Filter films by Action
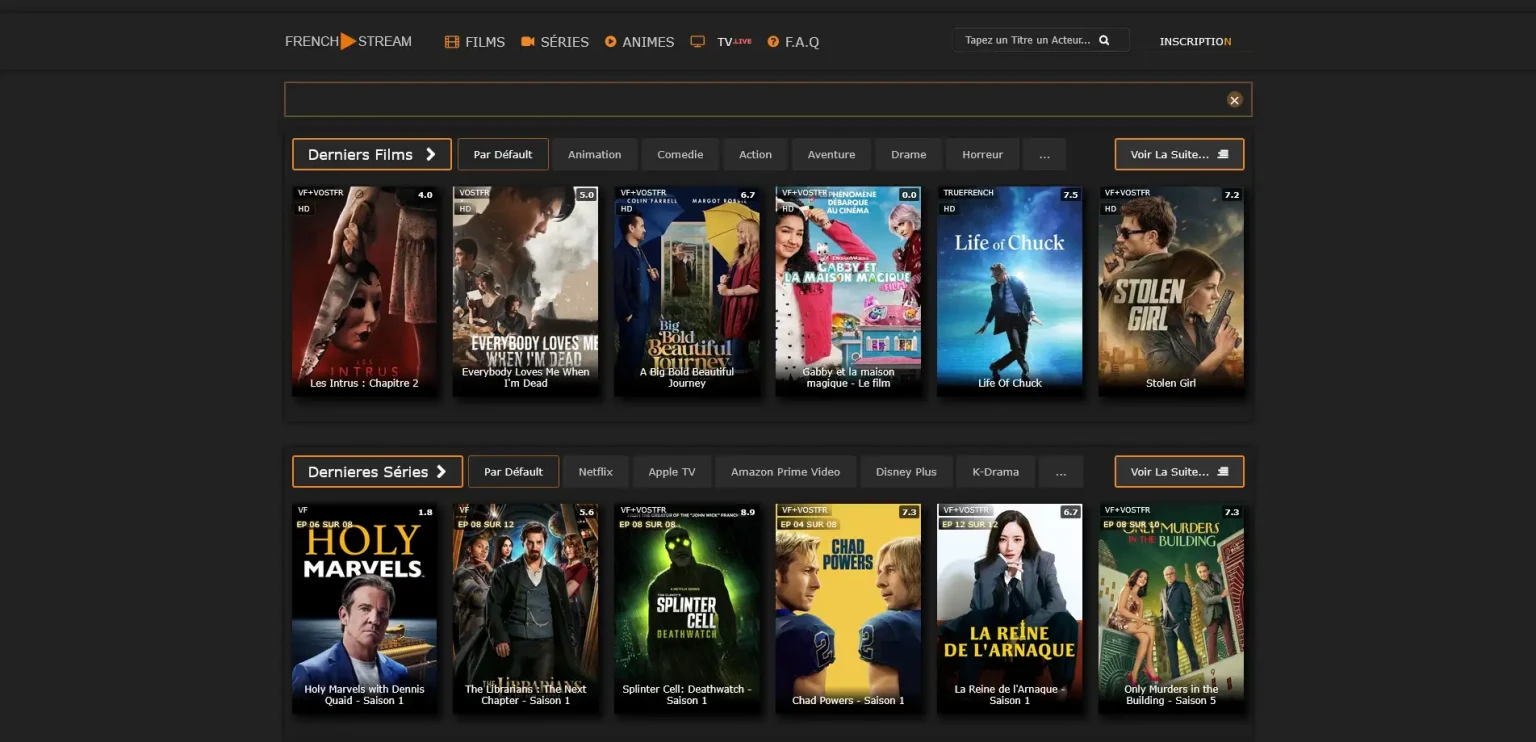Image resolution: width=1536 pixels, height=742 pixels. [755, 155]
